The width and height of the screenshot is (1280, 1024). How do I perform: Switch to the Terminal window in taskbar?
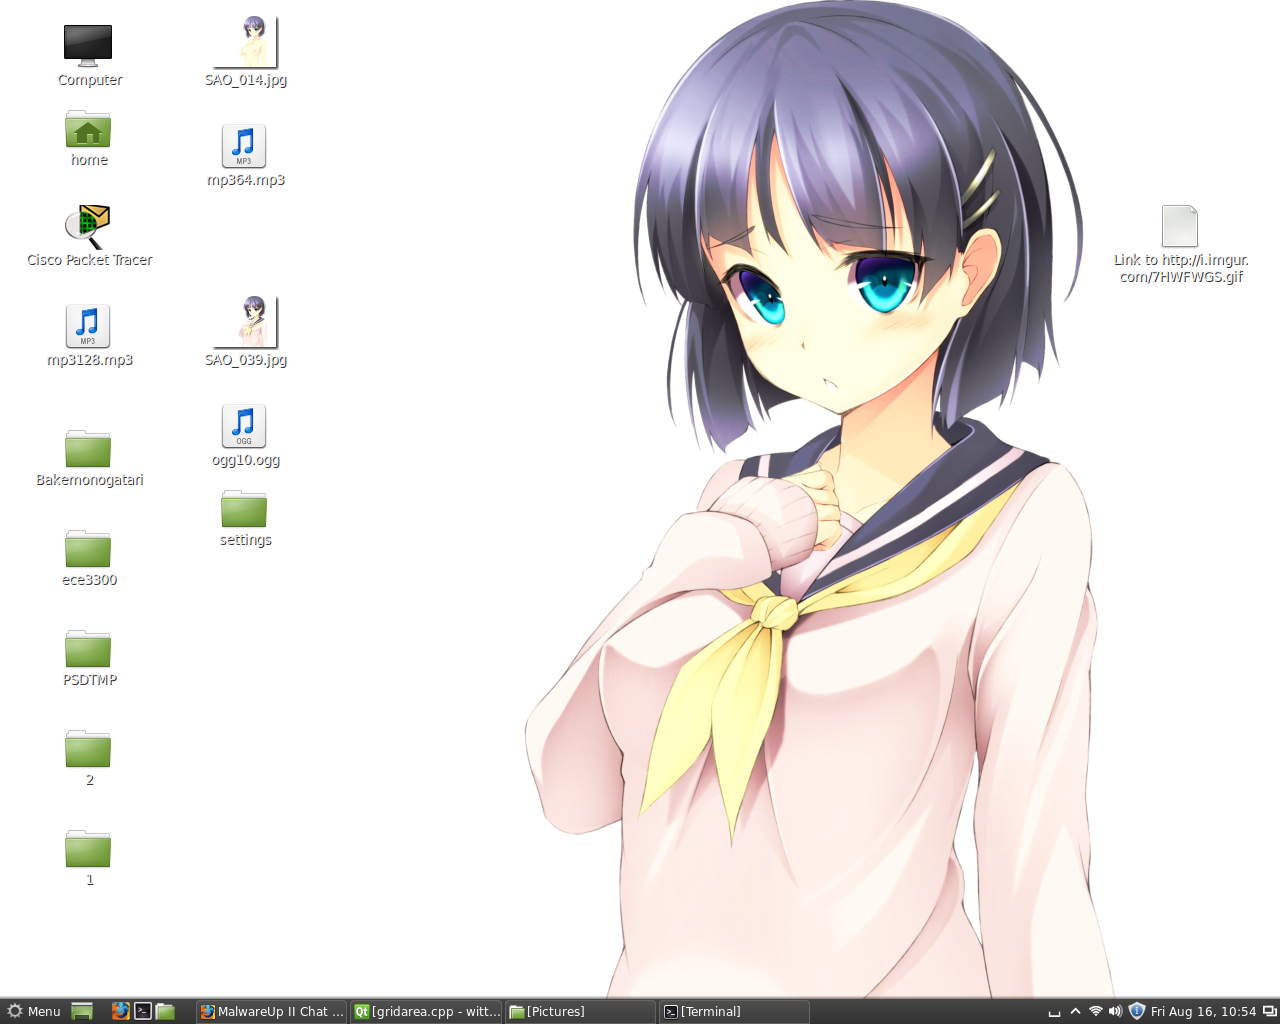pos(735,1012)
